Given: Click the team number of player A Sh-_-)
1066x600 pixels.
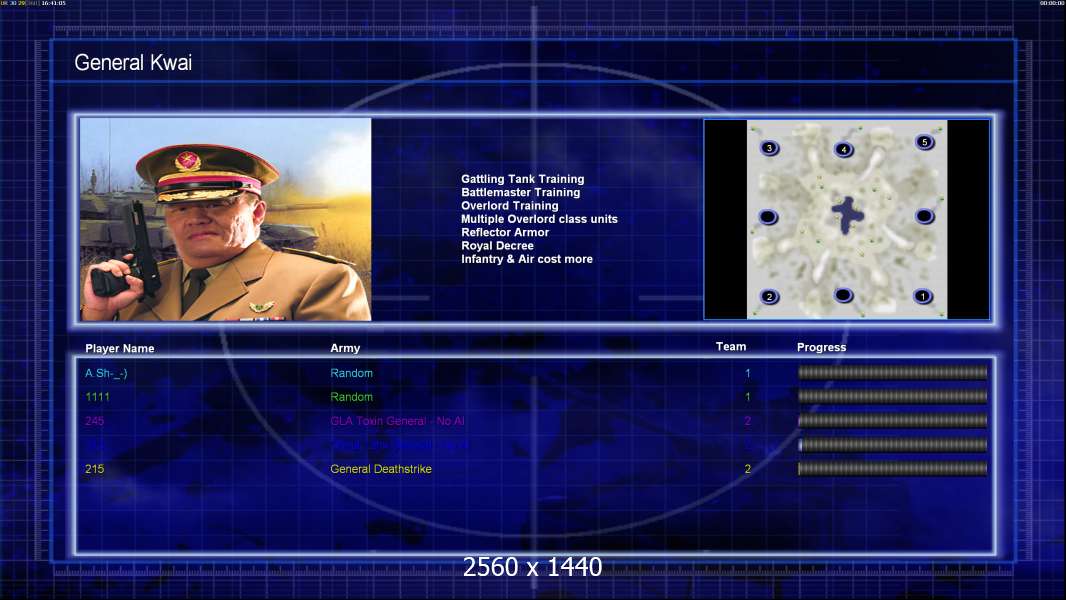Looking at the screenshot, I should pos(748,373).
